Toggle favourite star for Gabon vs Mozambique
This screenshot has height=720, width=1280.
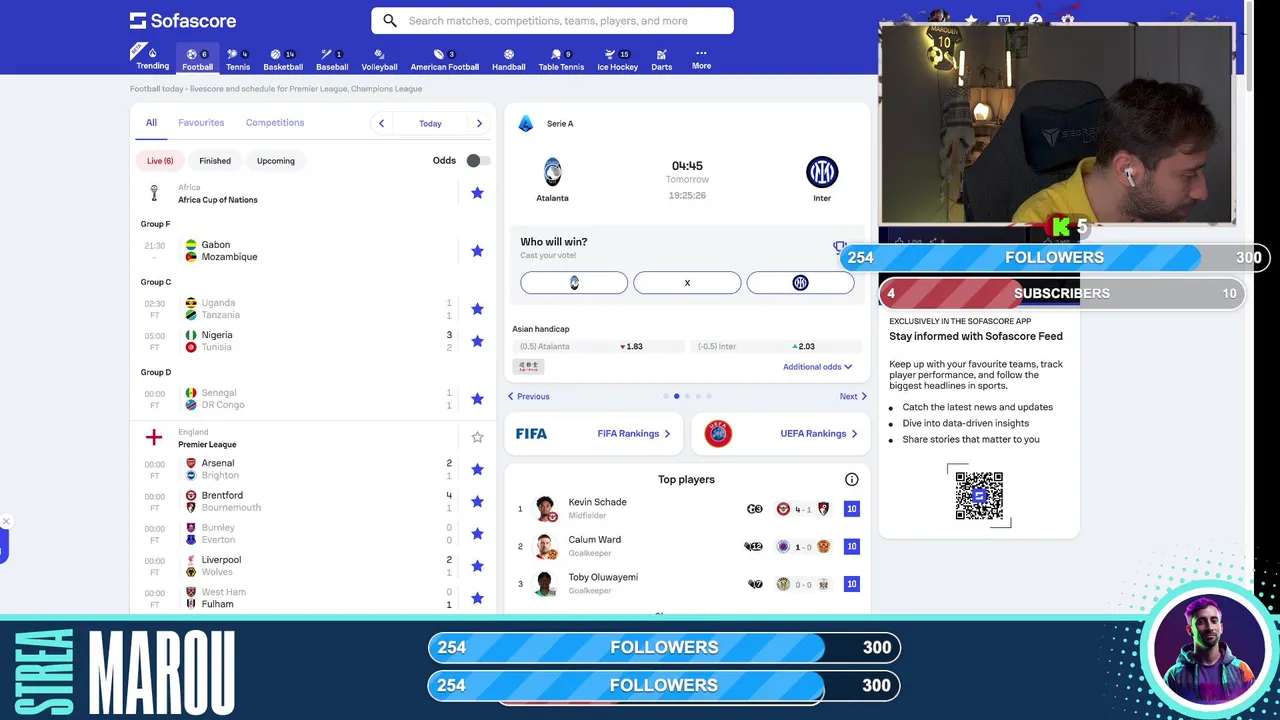tap(477, 251)
